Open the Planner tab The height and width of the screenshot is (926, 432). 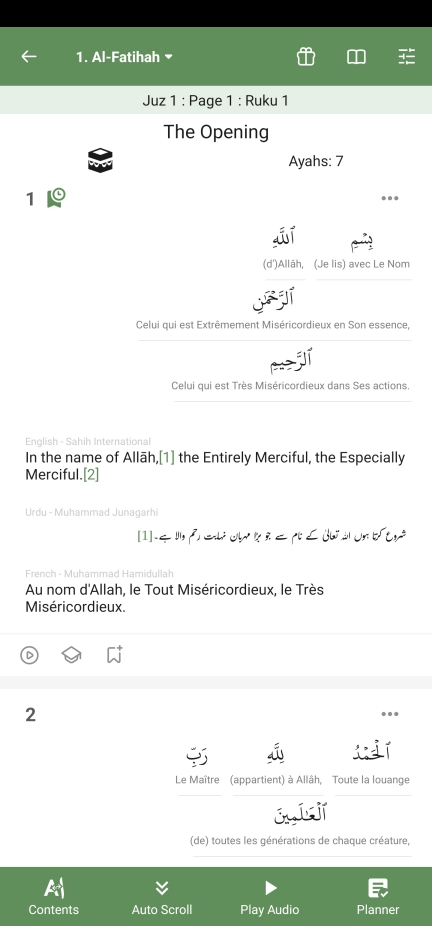pyautogui.click(x=378, y=896)
